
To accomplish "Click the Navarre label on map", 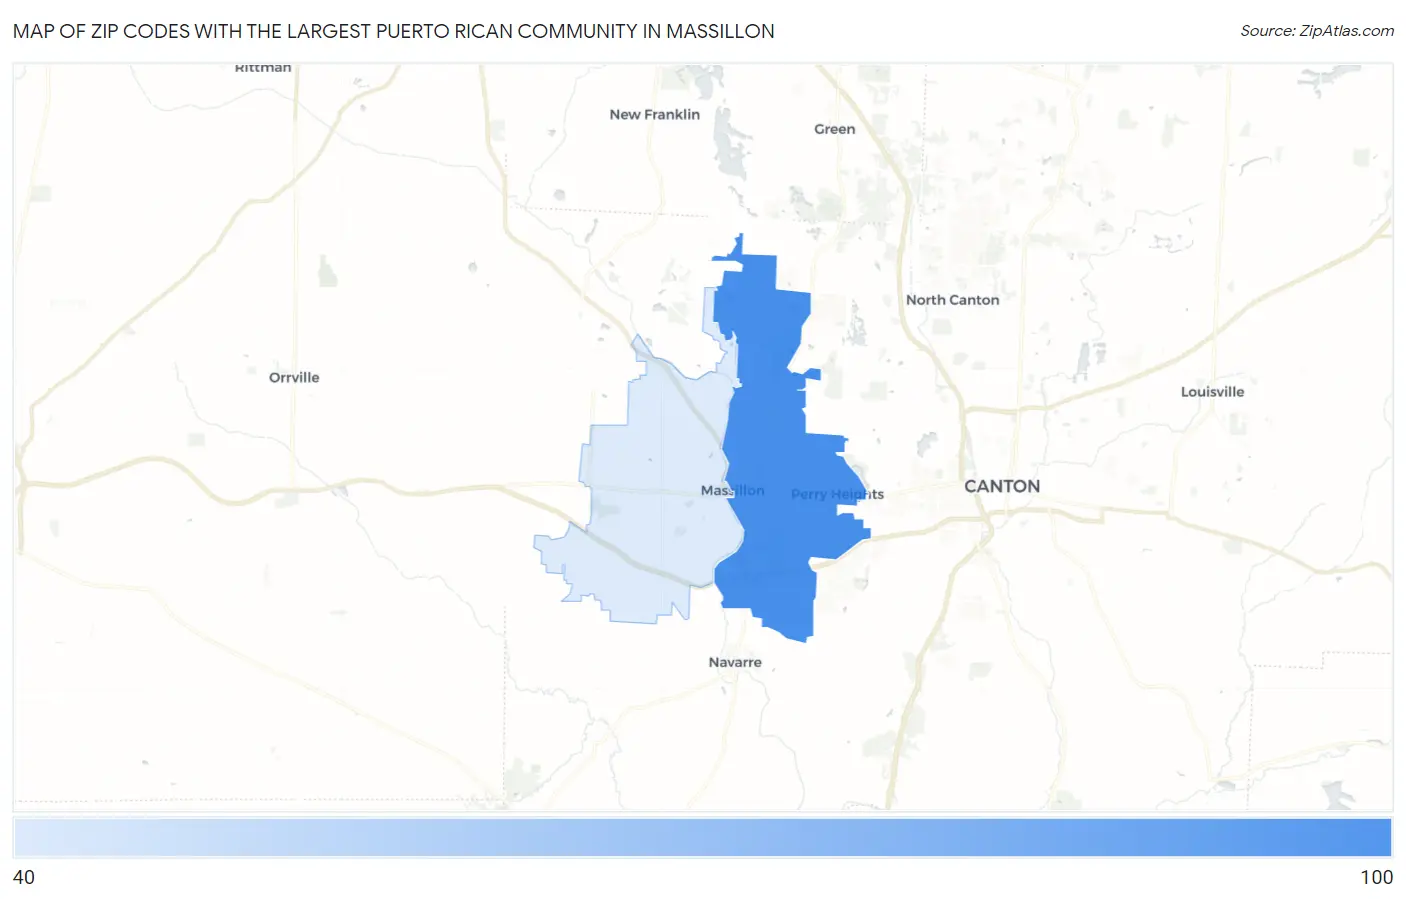I will click(735, 662).
